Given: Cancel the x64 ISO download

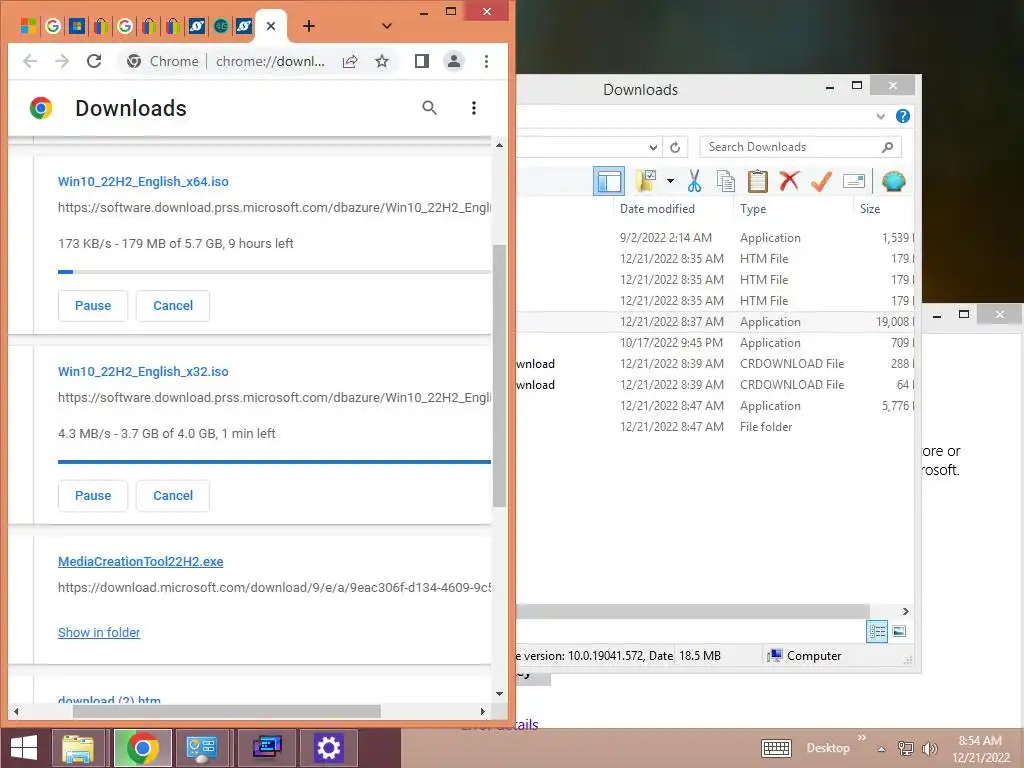Looking at the screenshot, I should coord(173,306).
